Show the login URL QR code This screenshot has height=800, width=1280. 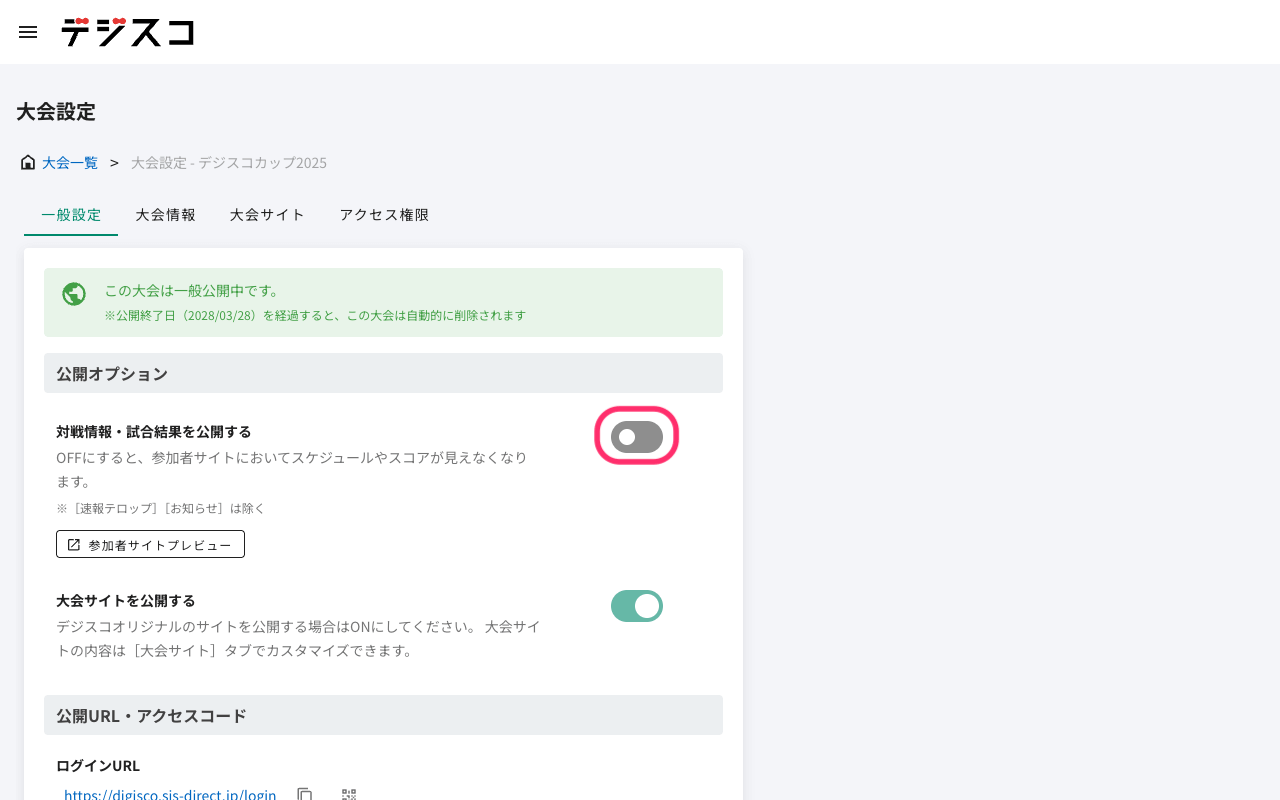point(349,794)
